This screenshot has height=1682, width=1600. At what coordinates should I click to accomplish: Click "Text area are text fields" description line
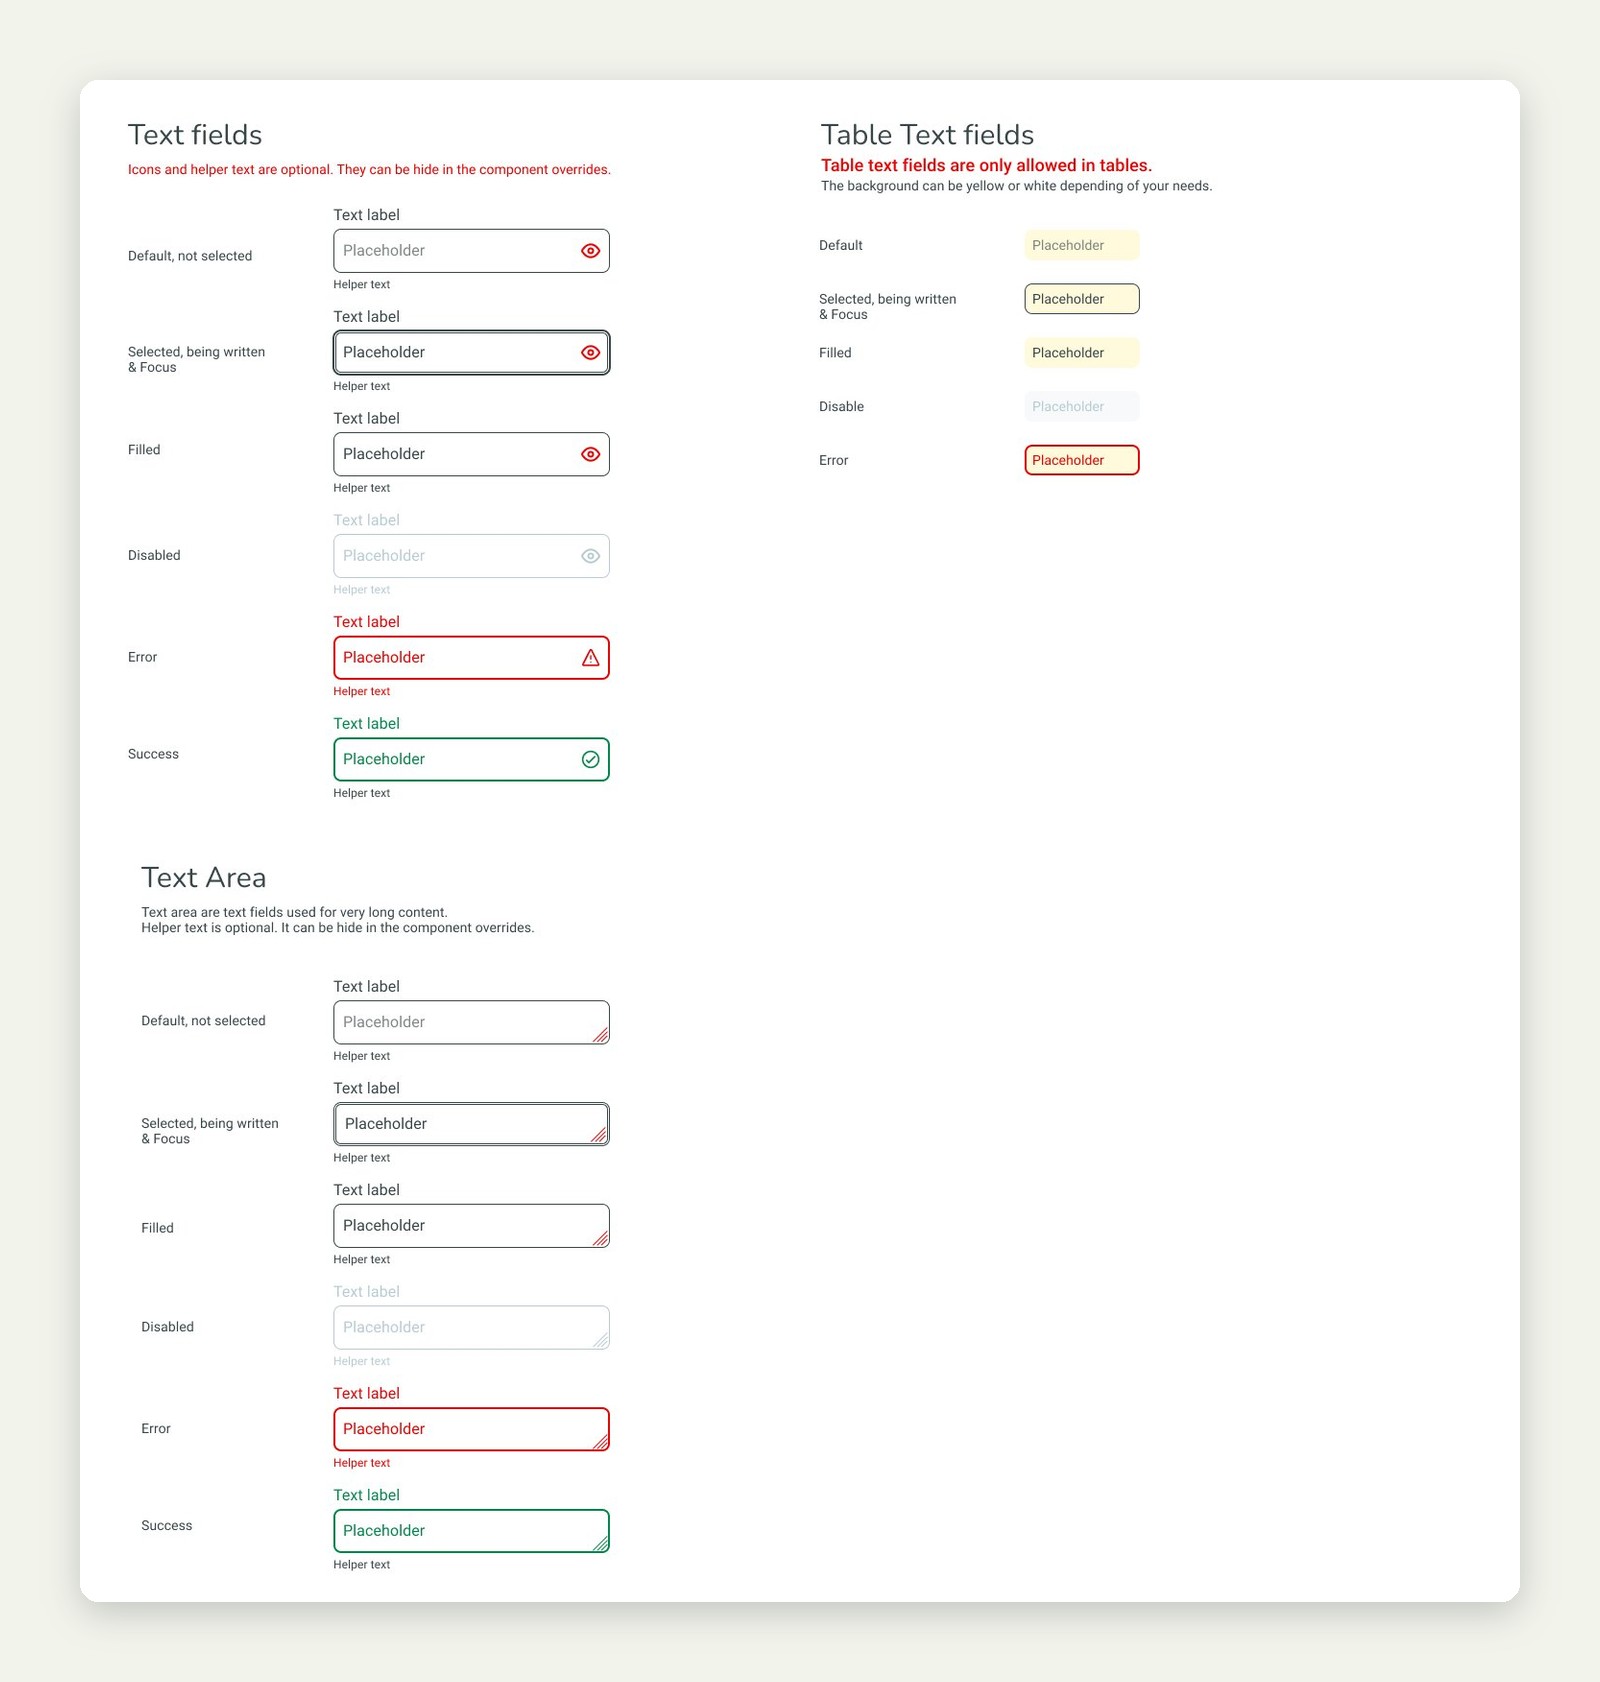[x=294, y=912]
